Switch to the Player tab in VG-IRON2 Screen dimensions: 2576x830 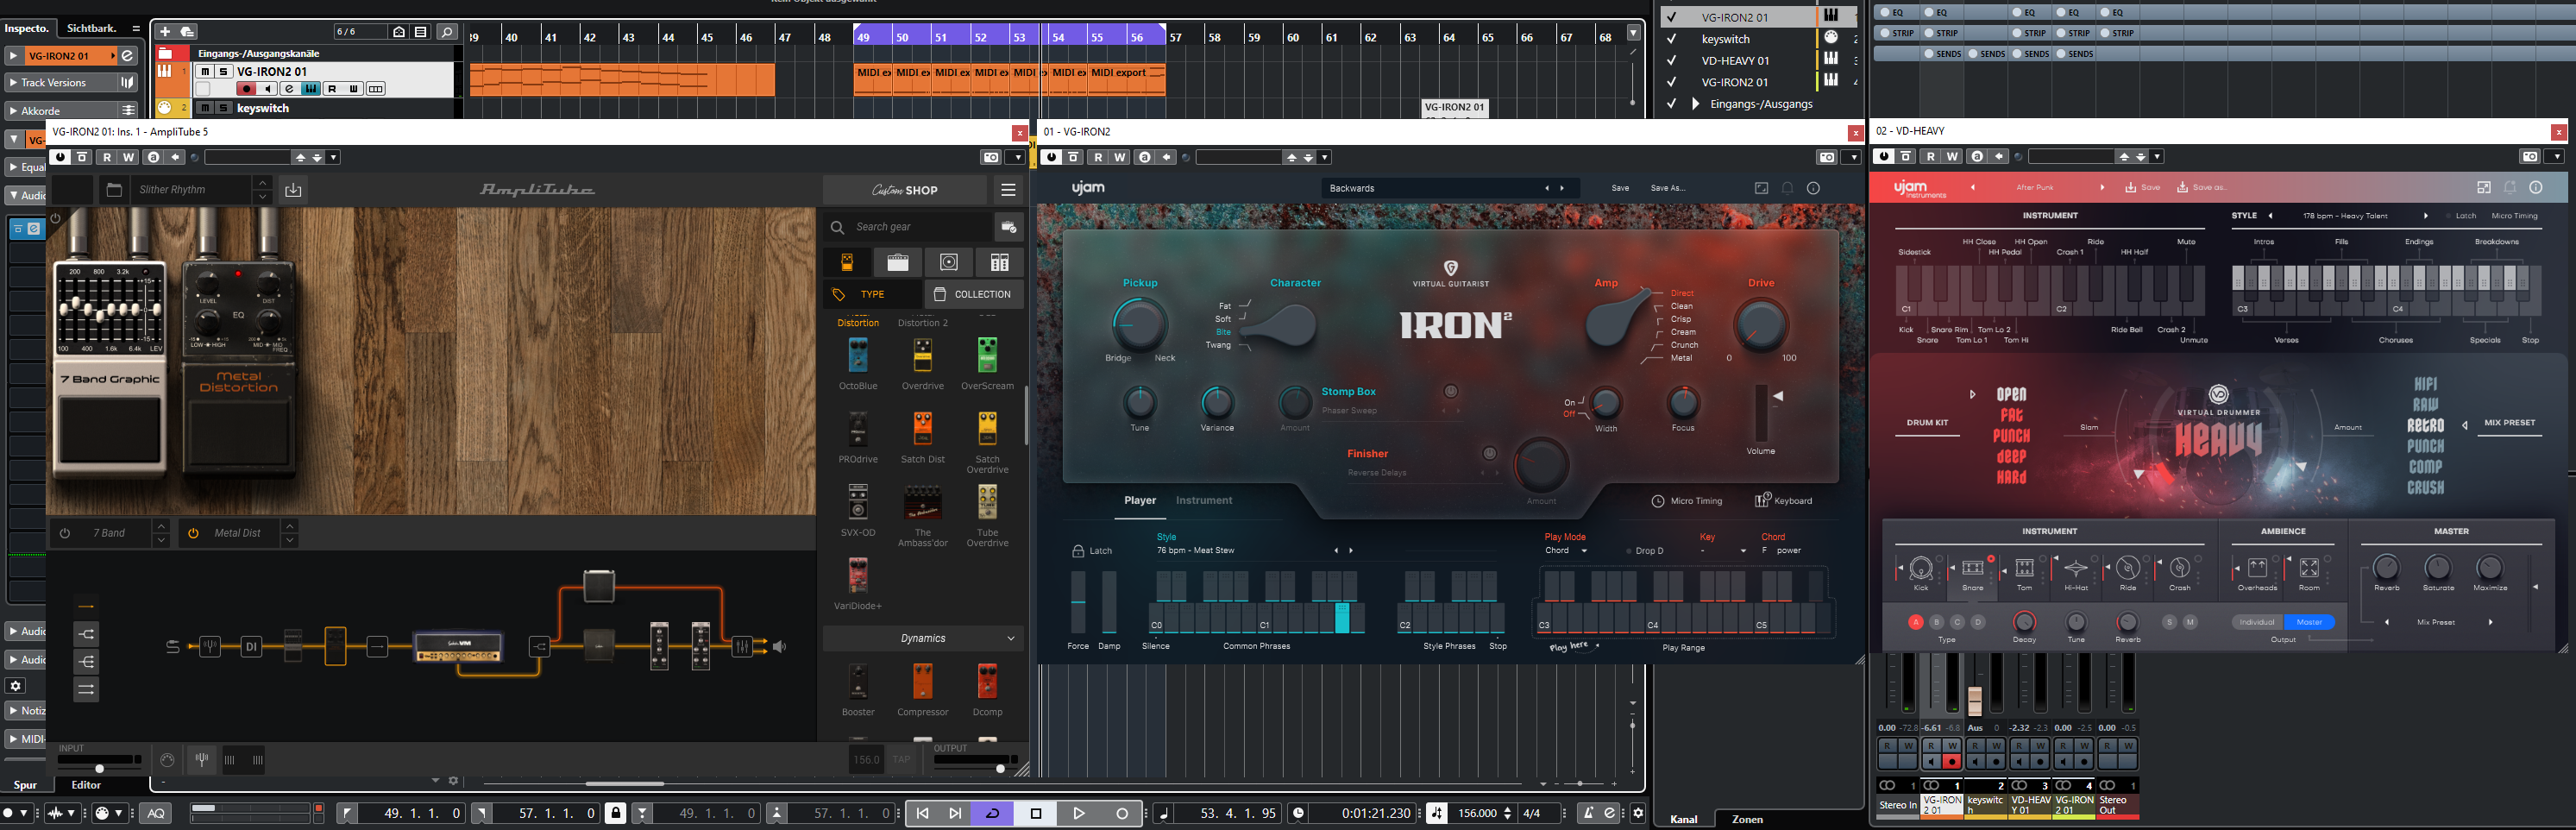[1140, 501]
